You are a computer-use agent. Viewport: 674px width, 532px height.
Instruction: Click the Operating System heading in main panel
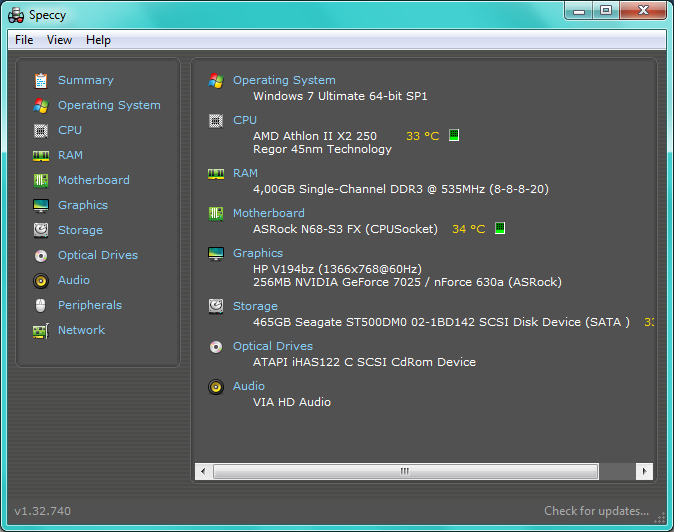pyautogui.click(x=284, y=80)
